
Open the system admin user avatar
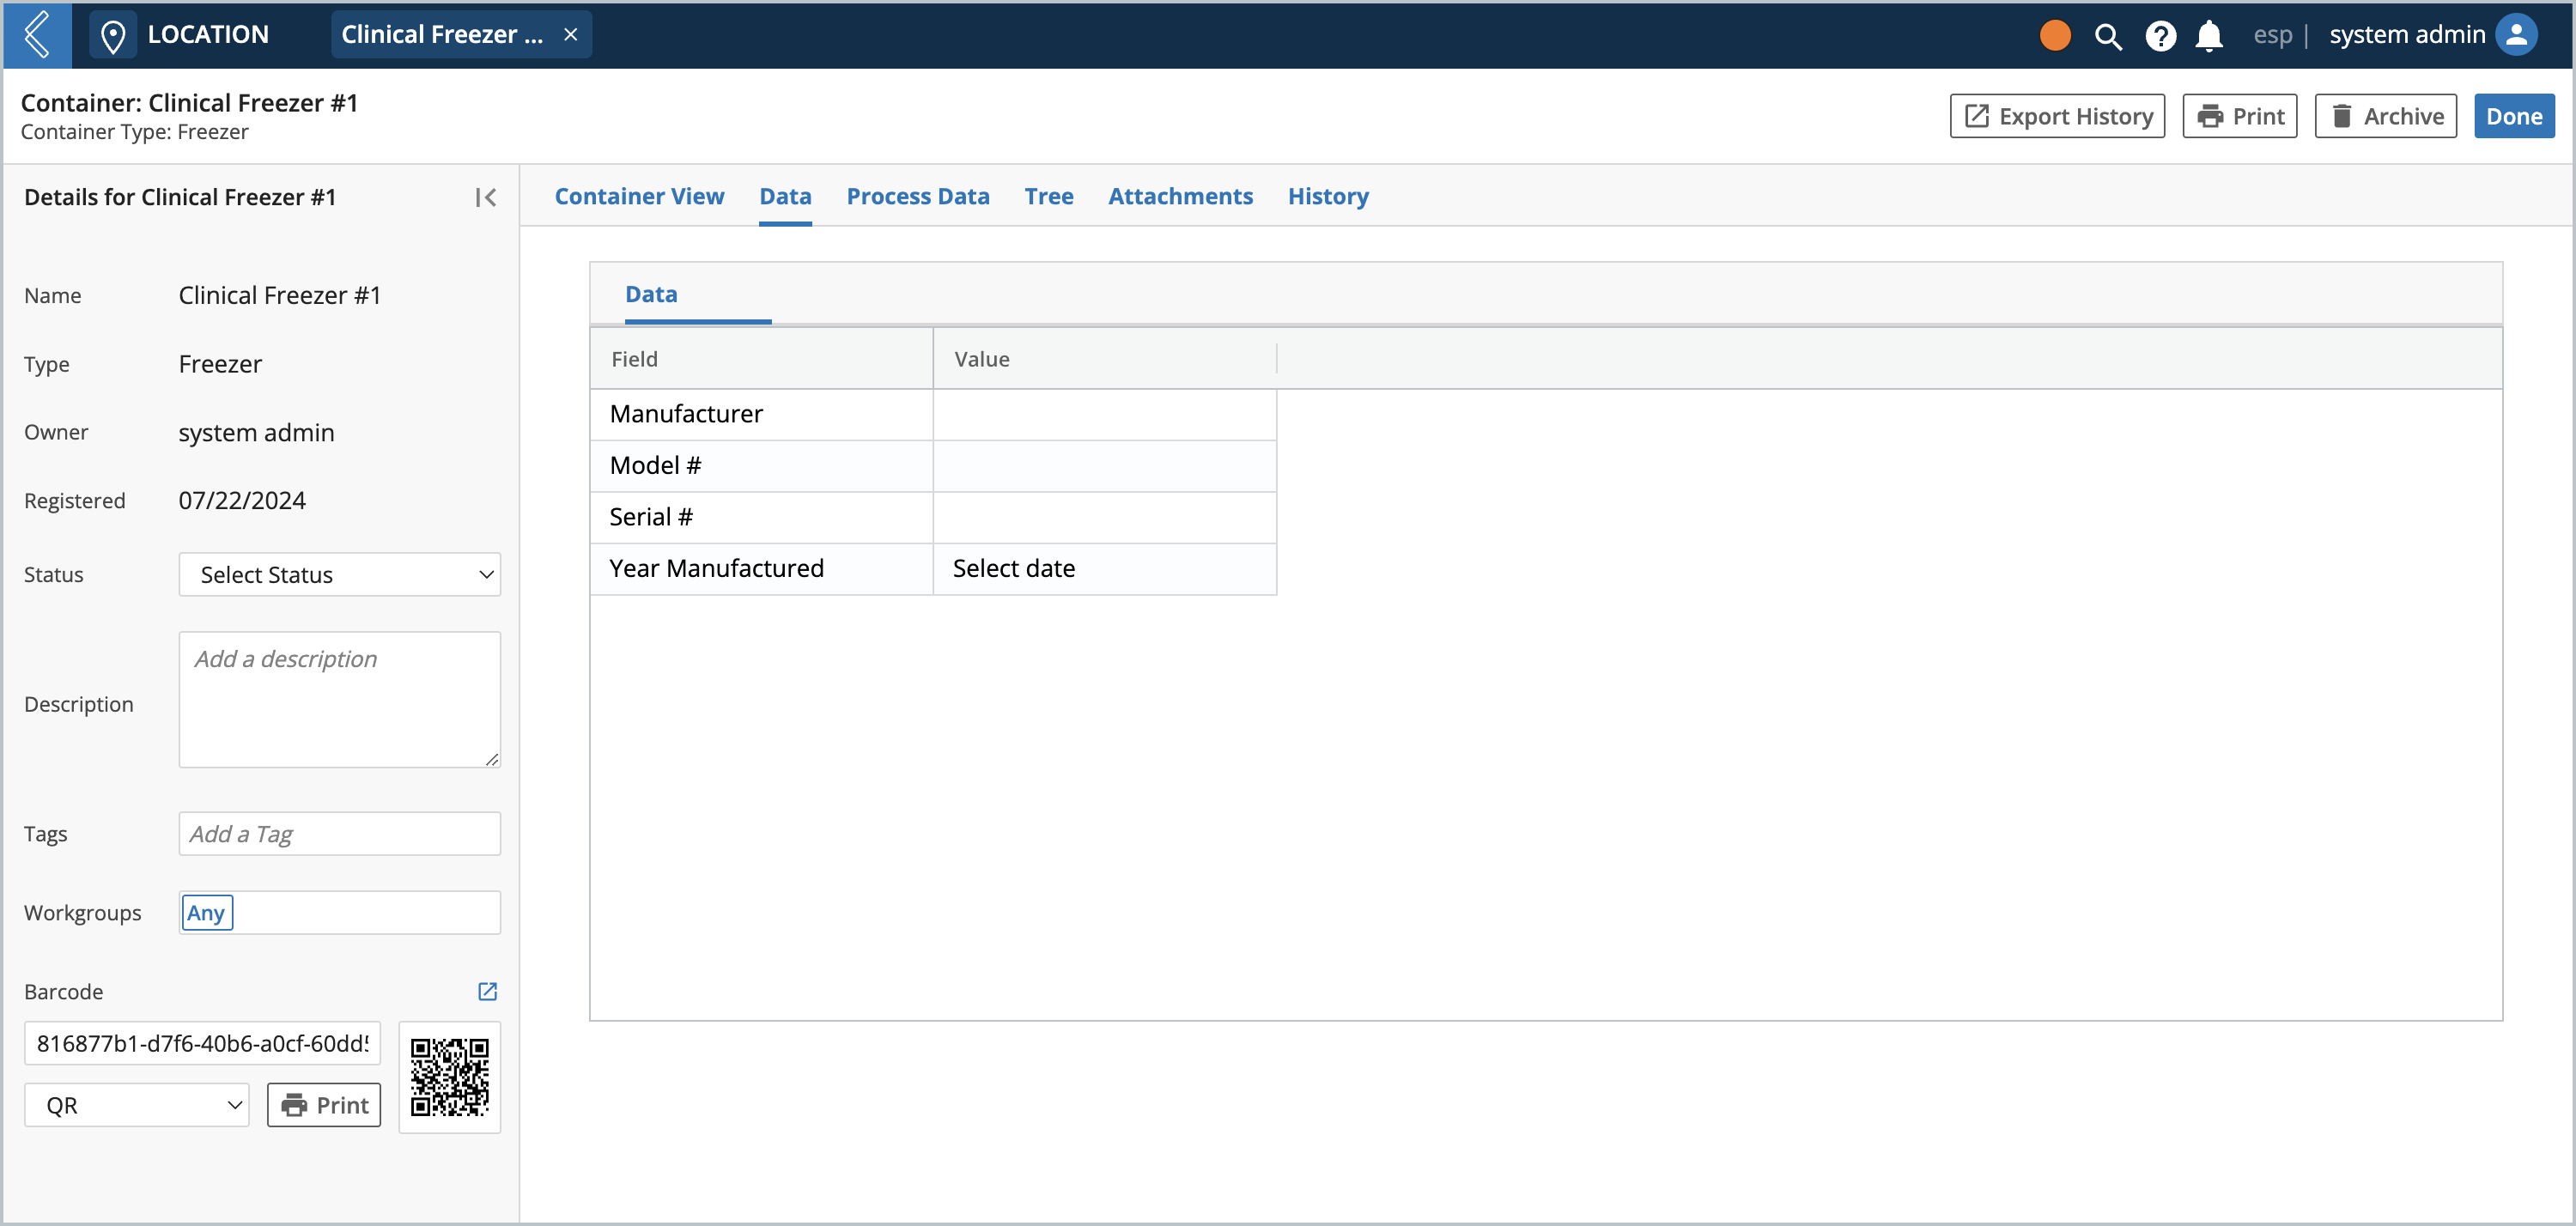tap(2516, 35)
